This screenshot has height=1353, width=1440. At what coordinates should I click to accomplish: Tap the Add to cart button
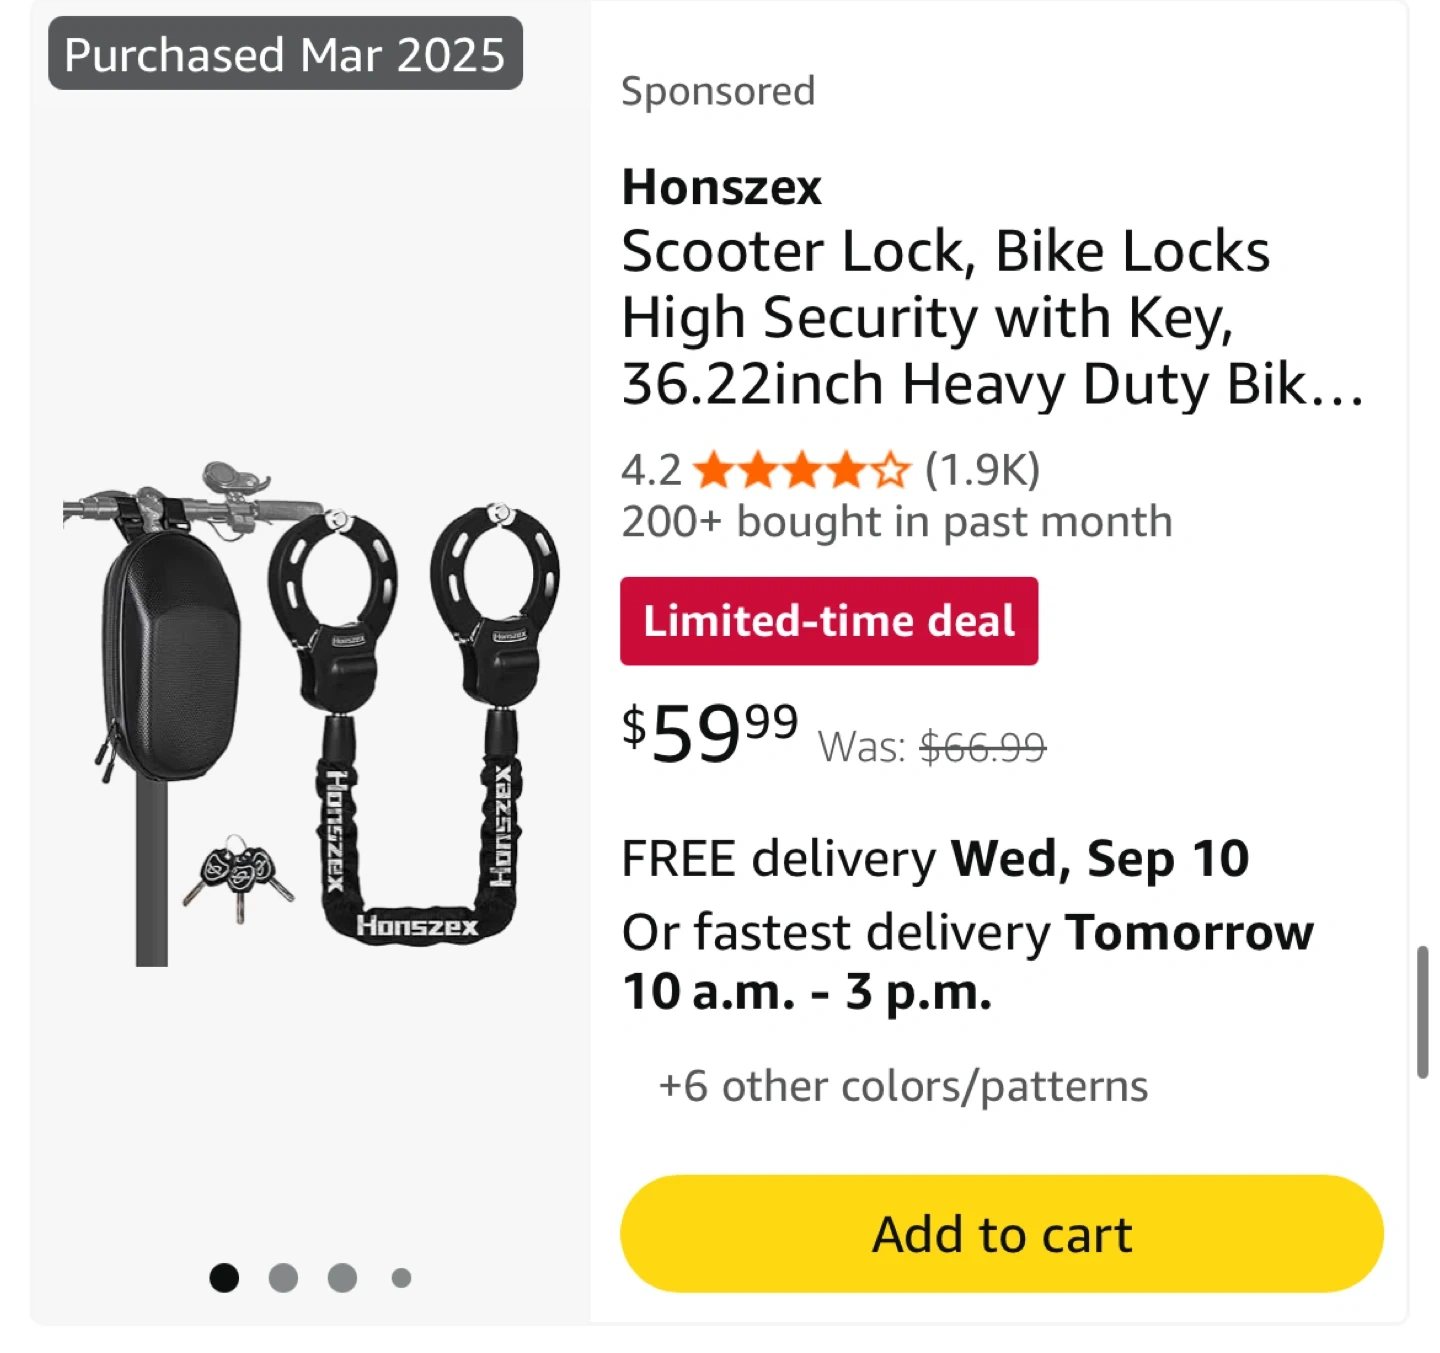pyautogui.click(x=1001, y=1233)
